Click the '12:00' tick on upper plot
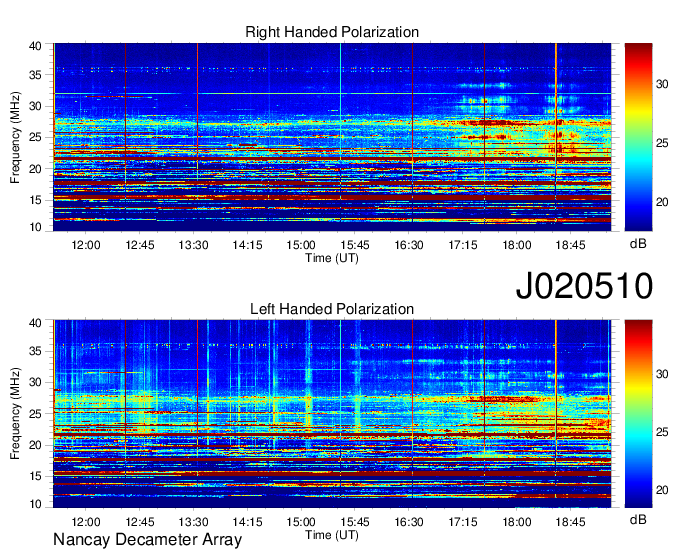 point(86,245)
